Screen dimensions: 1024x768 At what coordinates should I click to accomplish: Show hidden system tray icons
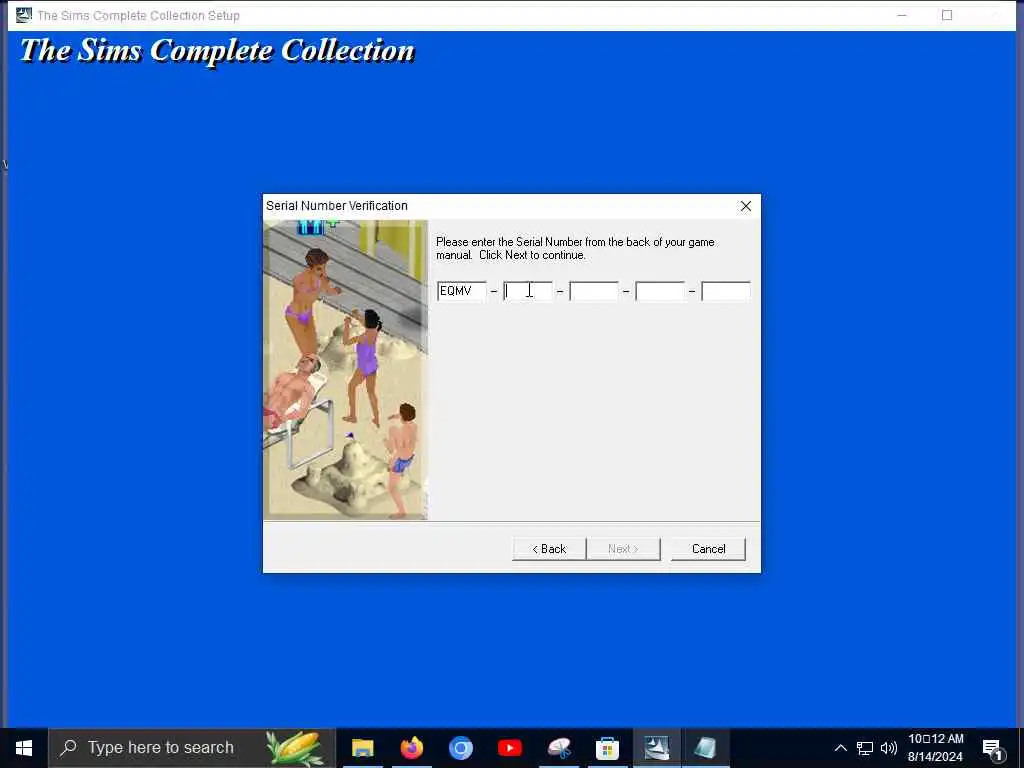click(x=840, y=748)
